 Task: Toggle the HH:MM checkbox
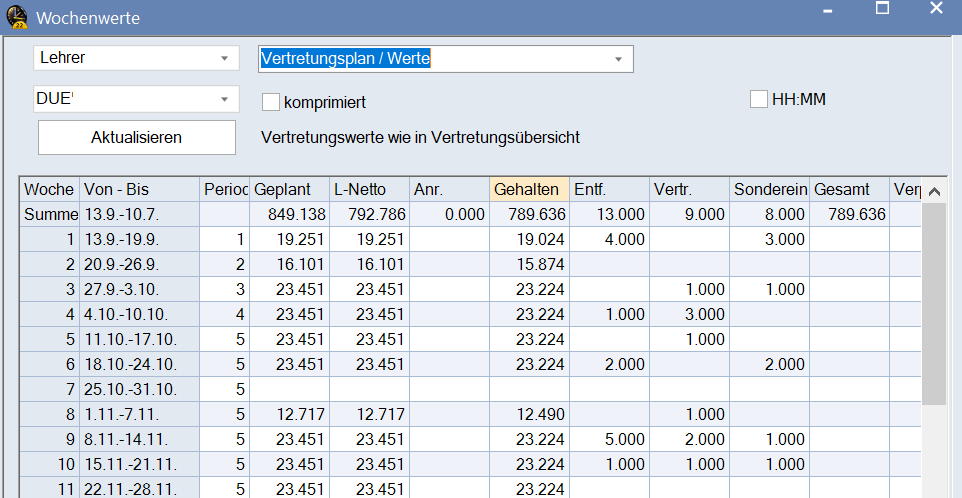pyautogui.click(x=758, y=99)
